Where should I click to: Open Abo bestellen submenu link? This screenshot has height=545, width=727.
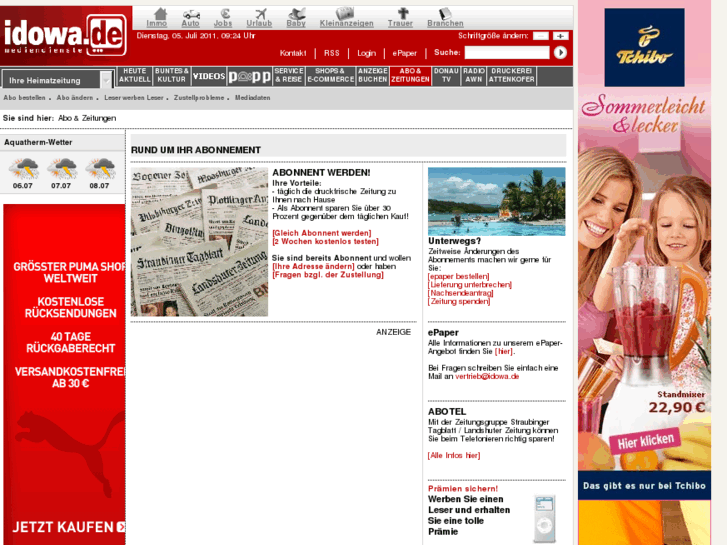pos(24,98)
